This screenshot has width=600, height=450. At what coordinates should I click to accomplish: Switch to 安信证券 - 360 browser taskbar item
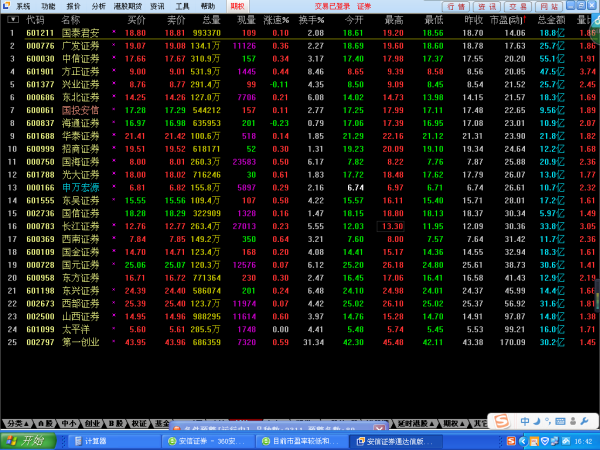(x=208, y=442)
